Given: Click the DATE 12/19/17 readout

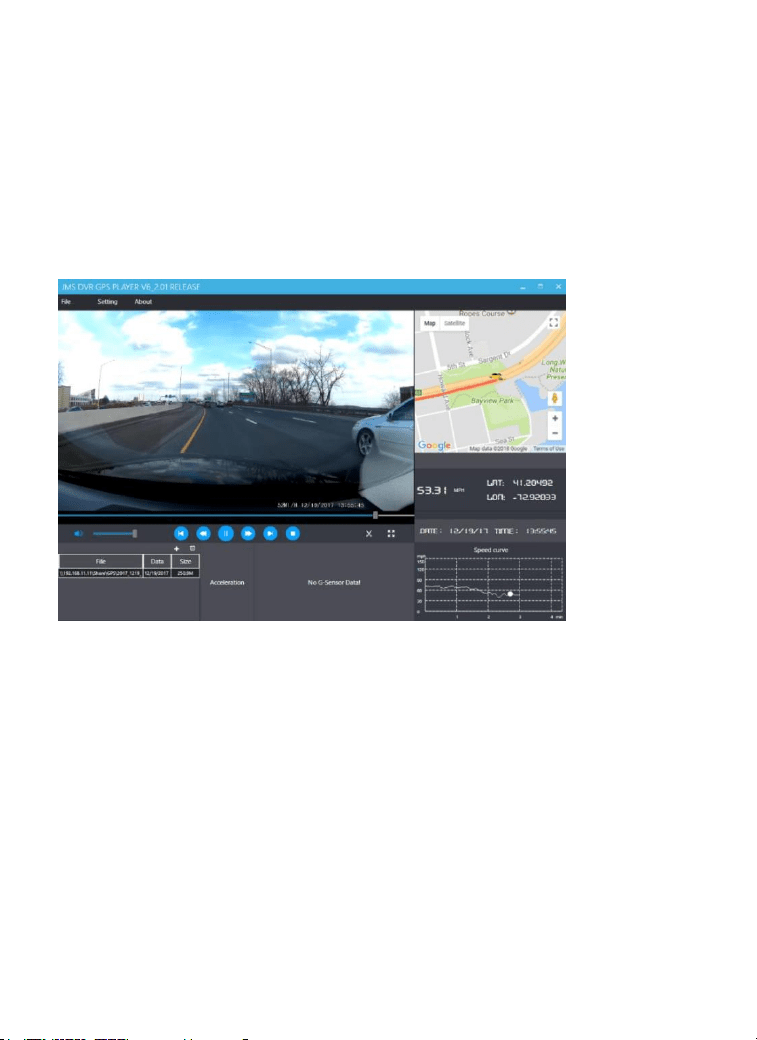Looking at the screenshot, I should (x=454, y=531).
